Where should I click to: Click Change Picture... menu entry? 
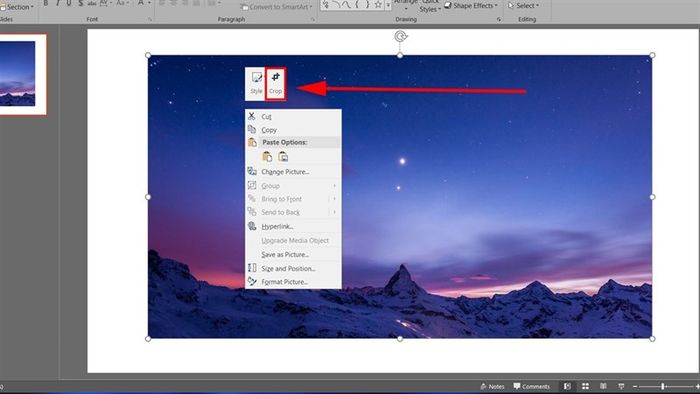point(293,172)
